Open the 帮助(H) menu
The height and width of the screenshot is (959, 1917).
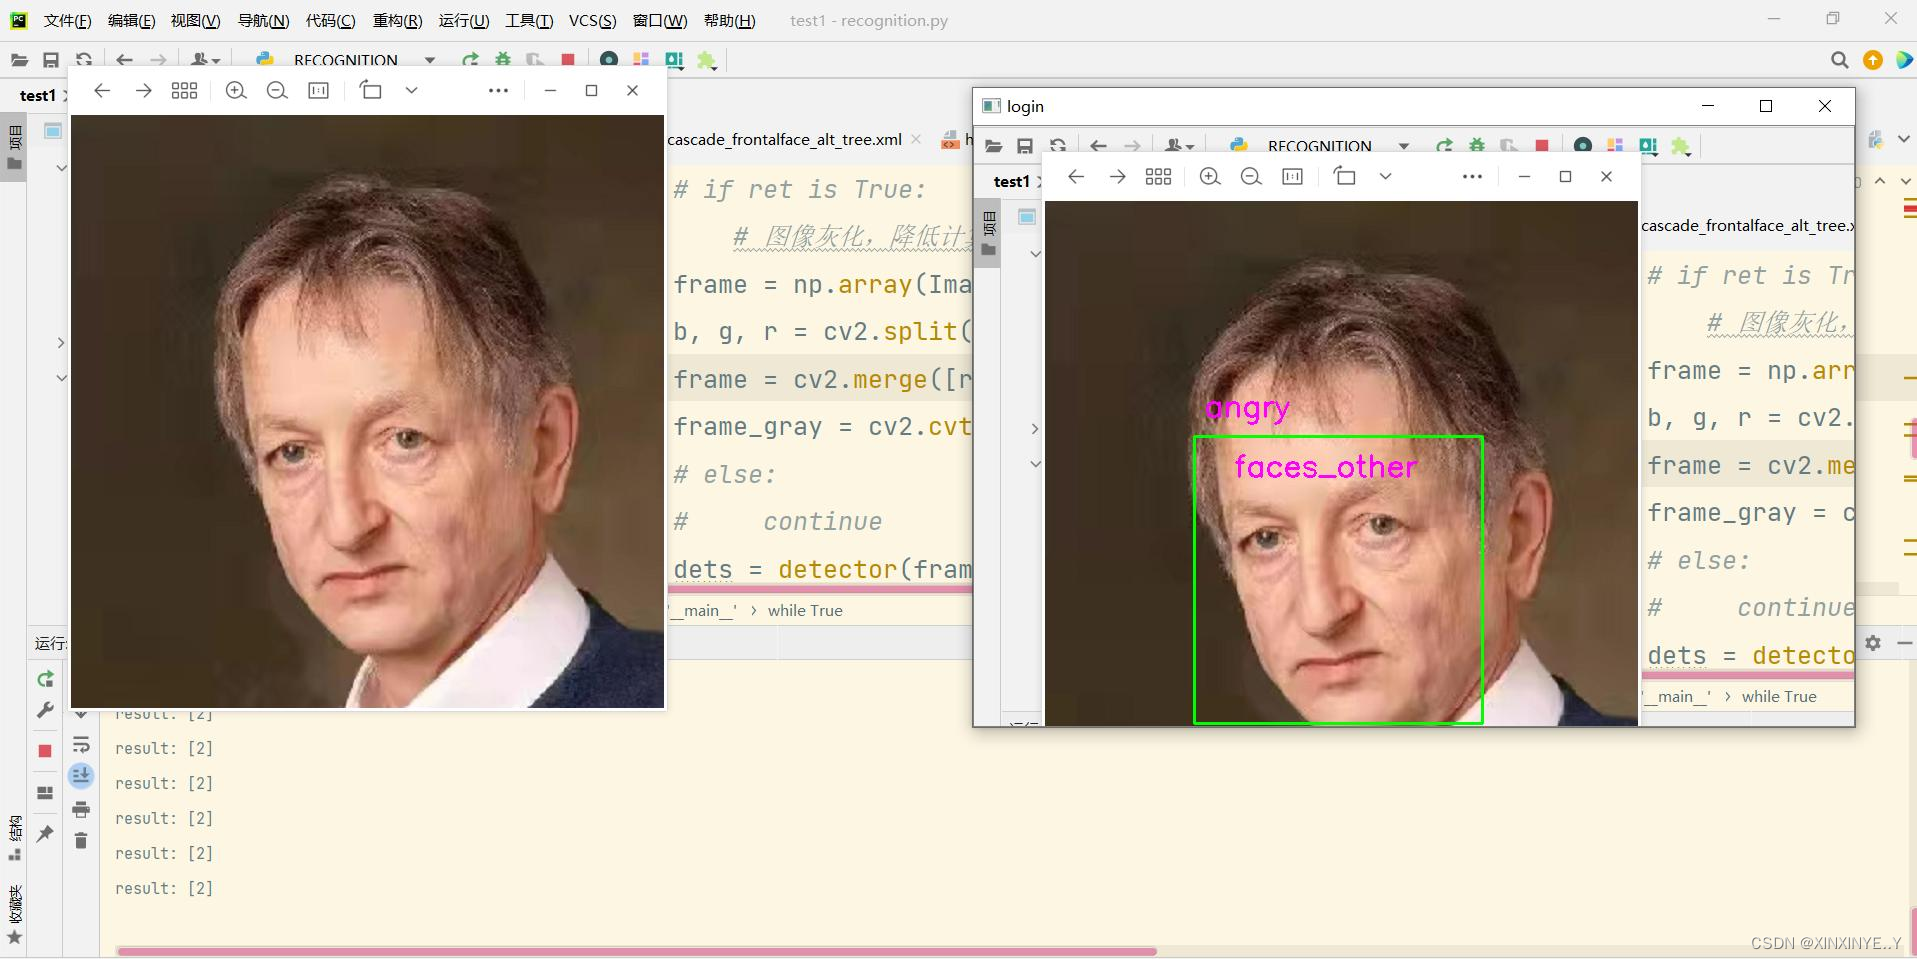click(730, 21)
